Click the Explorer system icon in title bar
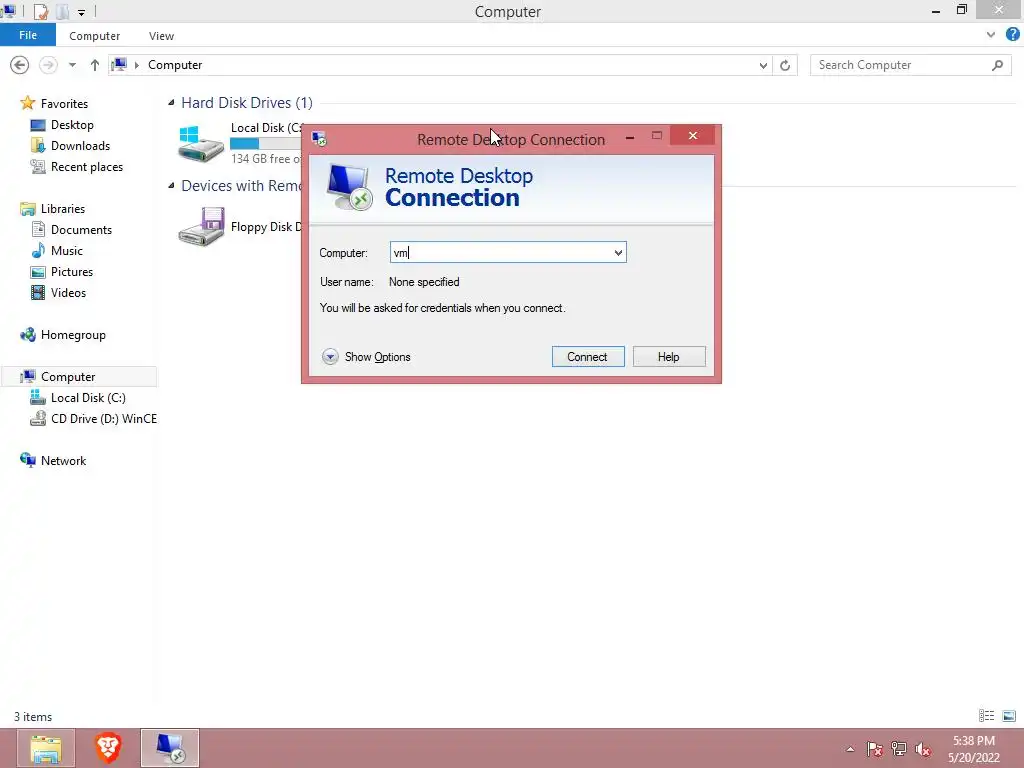Screen dimensions: 1024x768 [x=8, y=11]
